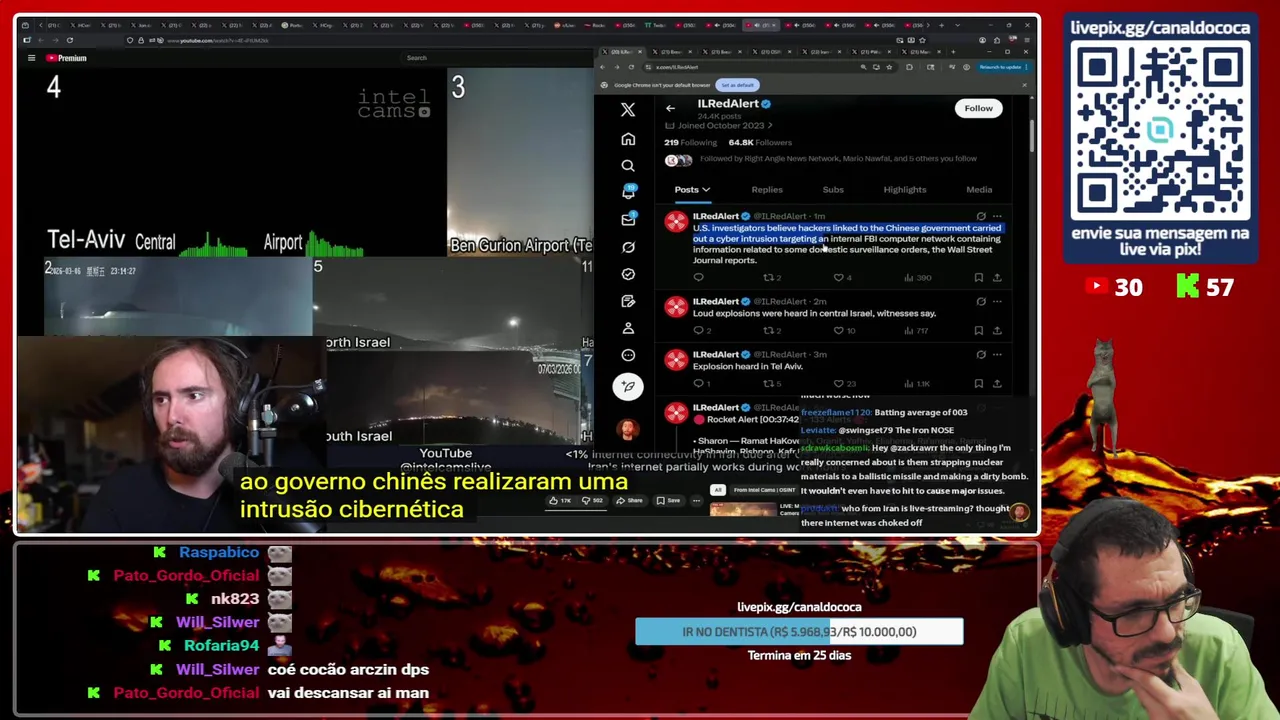This screenshot has height=720, width=1280.
Task: Click the back arrow beside ILRedAlert header
Action: pos(670,108)
